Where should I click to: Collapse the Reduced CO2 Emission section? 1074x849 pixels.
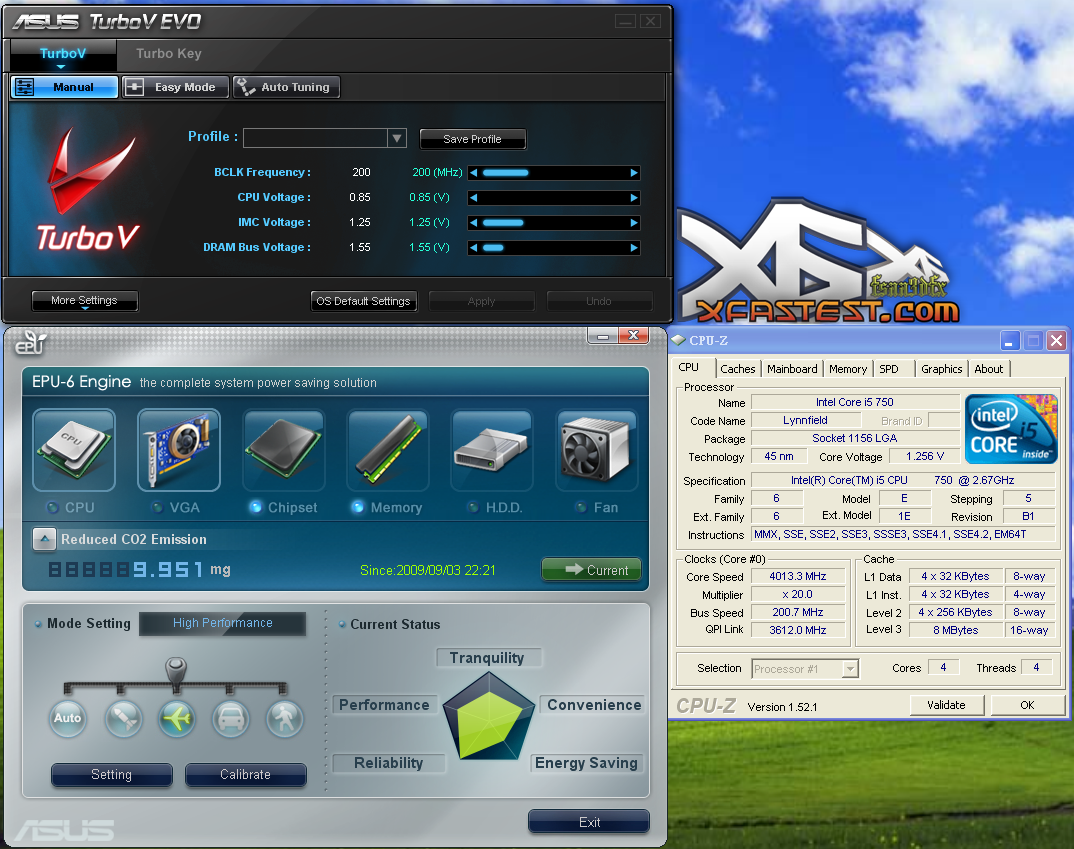click(44, 539)
